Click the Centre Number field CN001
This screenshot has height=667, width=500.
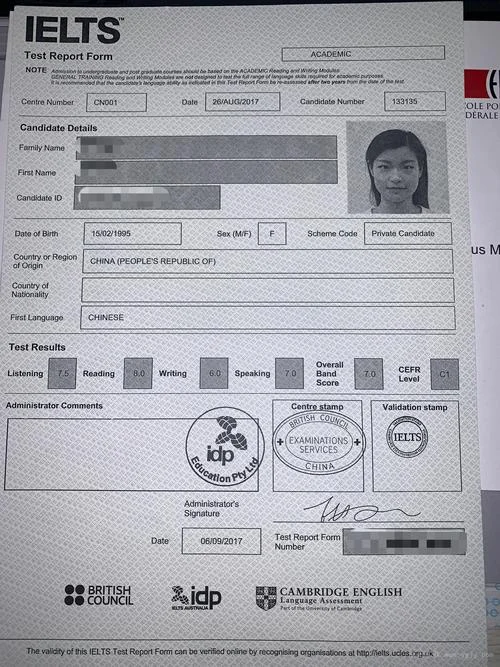(116, 103)
